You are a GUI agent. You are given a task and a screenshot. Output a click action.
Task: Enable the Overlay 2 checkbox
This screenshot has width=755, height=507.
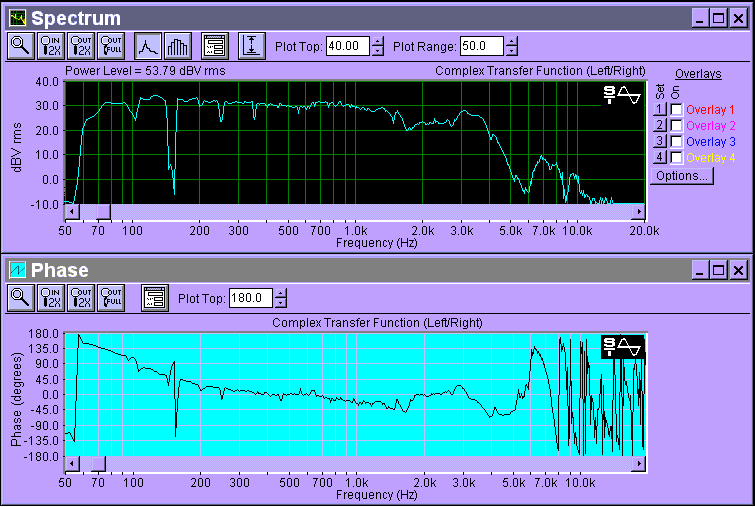(677, 125)
